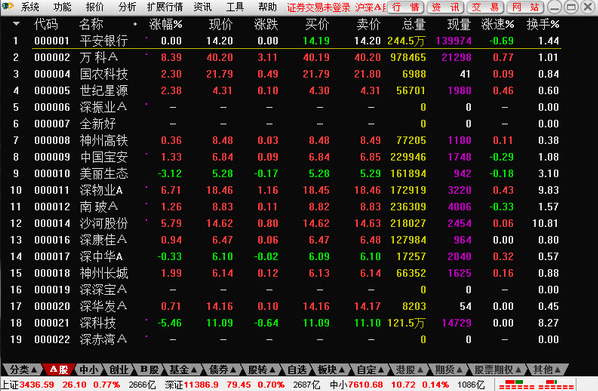Sort by 涨速% column header
The height and width of the screenshot is (391, 598).
click(498, 25)
